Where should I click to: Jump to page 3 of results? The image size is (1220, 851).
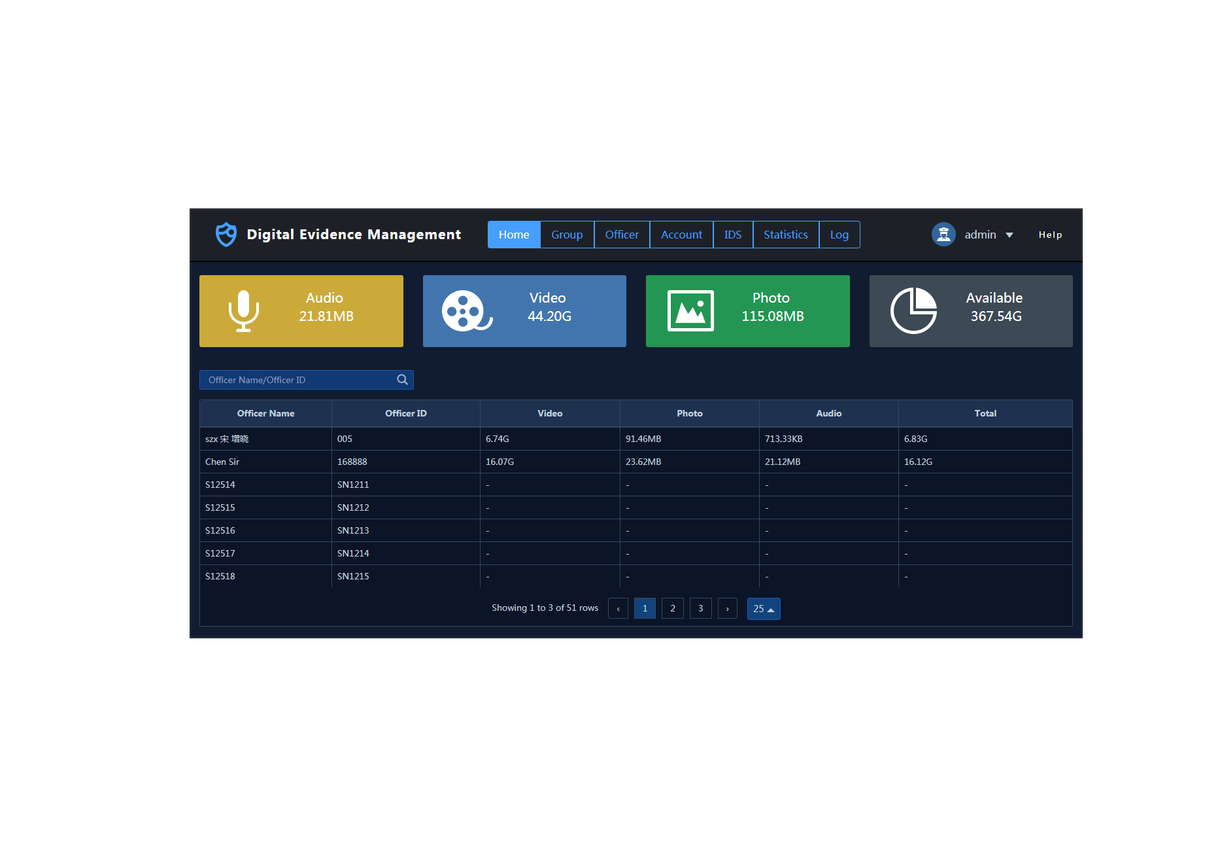click(x=701, y=608)
